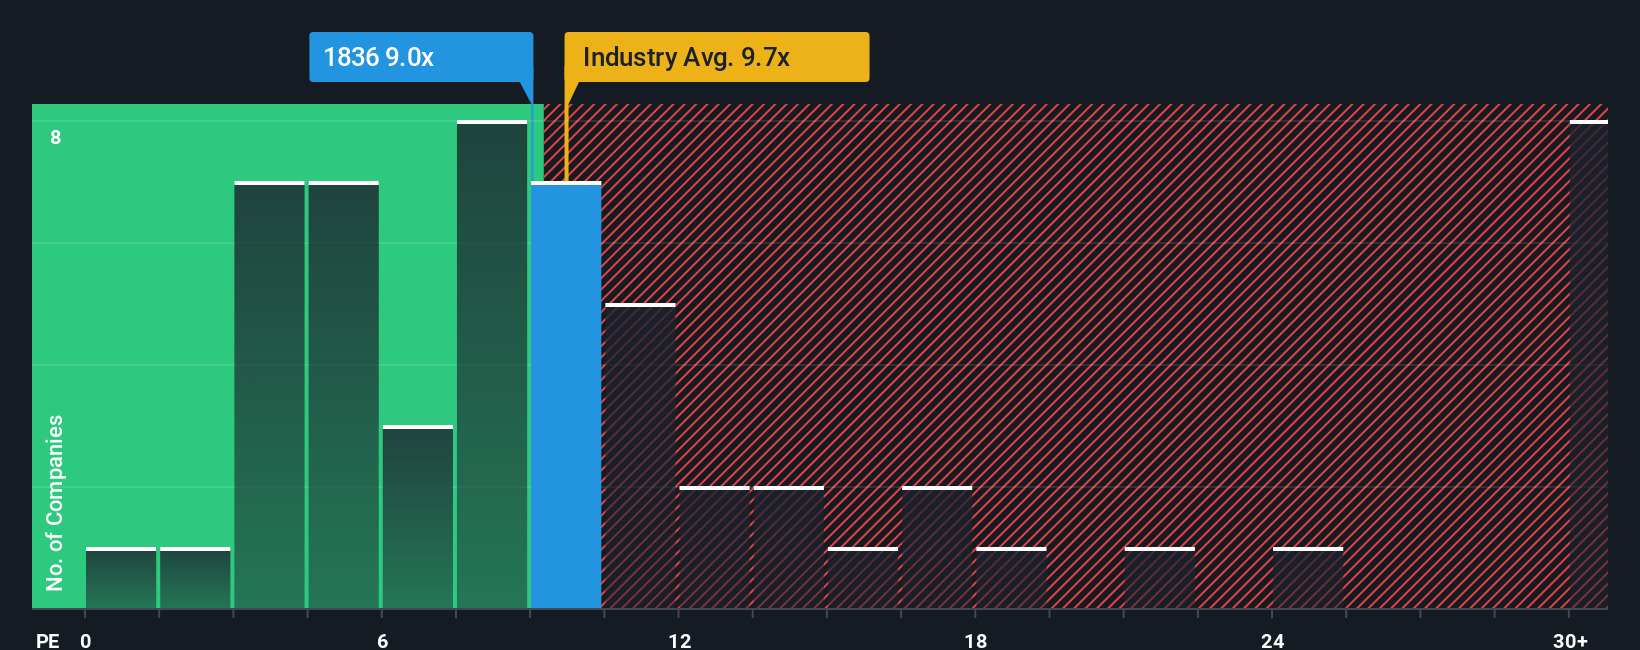Click the x-axis label 24
The width and height of the screenshot is (1640, 650).
click(x=1272, y=640)
